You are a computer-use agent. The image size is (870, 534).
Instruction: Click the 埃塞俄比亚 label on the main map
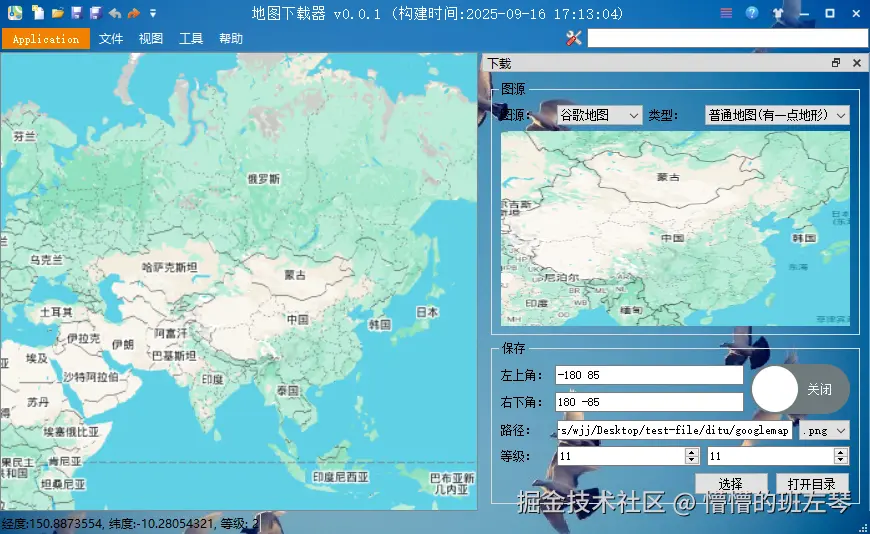point(71,431)
